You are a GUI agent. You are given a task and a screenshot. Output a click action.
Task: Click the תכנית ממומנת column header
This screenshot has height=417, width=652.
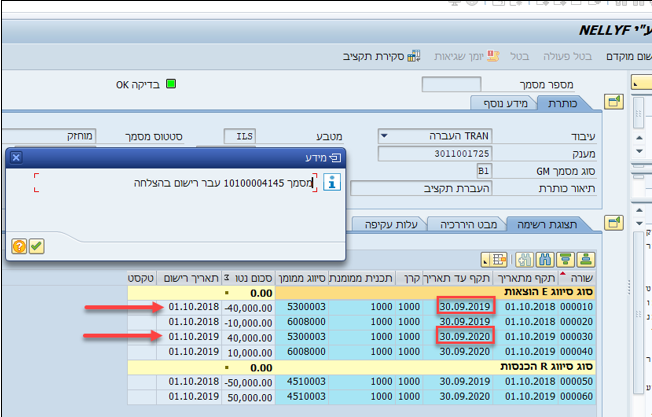coord(362,278)
